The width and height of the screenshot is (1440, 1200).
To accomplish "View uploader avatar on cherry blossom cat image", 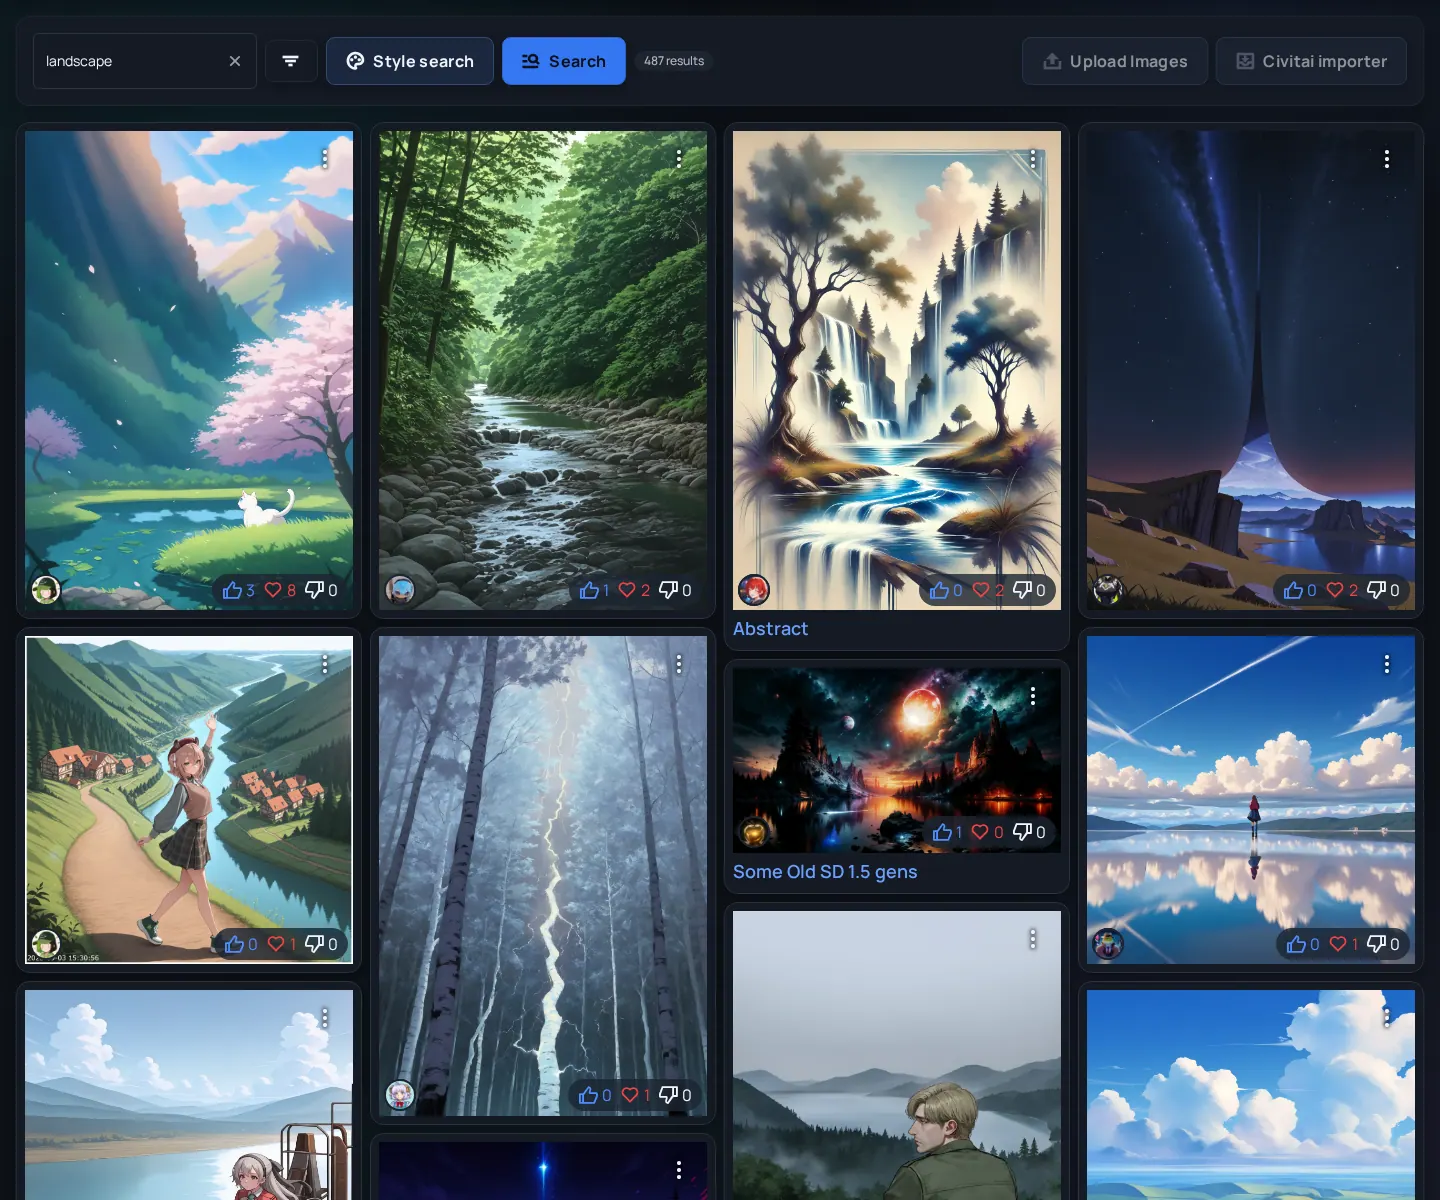I will tap(46, 590).
